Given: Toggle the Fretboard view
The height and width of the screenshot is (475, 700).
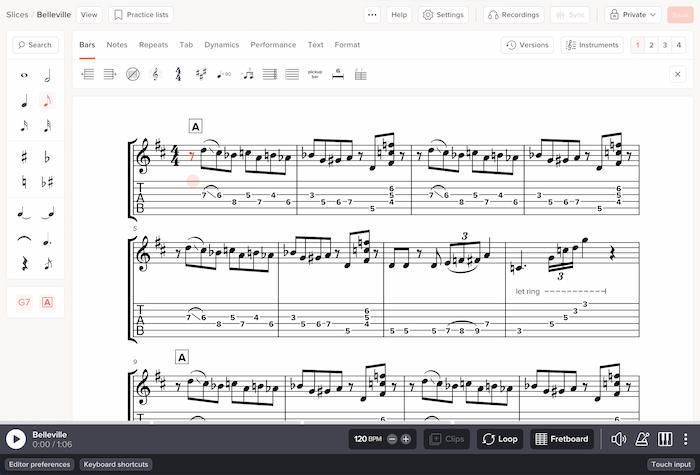Looking at the screenshot, I should tap(561, 439).
